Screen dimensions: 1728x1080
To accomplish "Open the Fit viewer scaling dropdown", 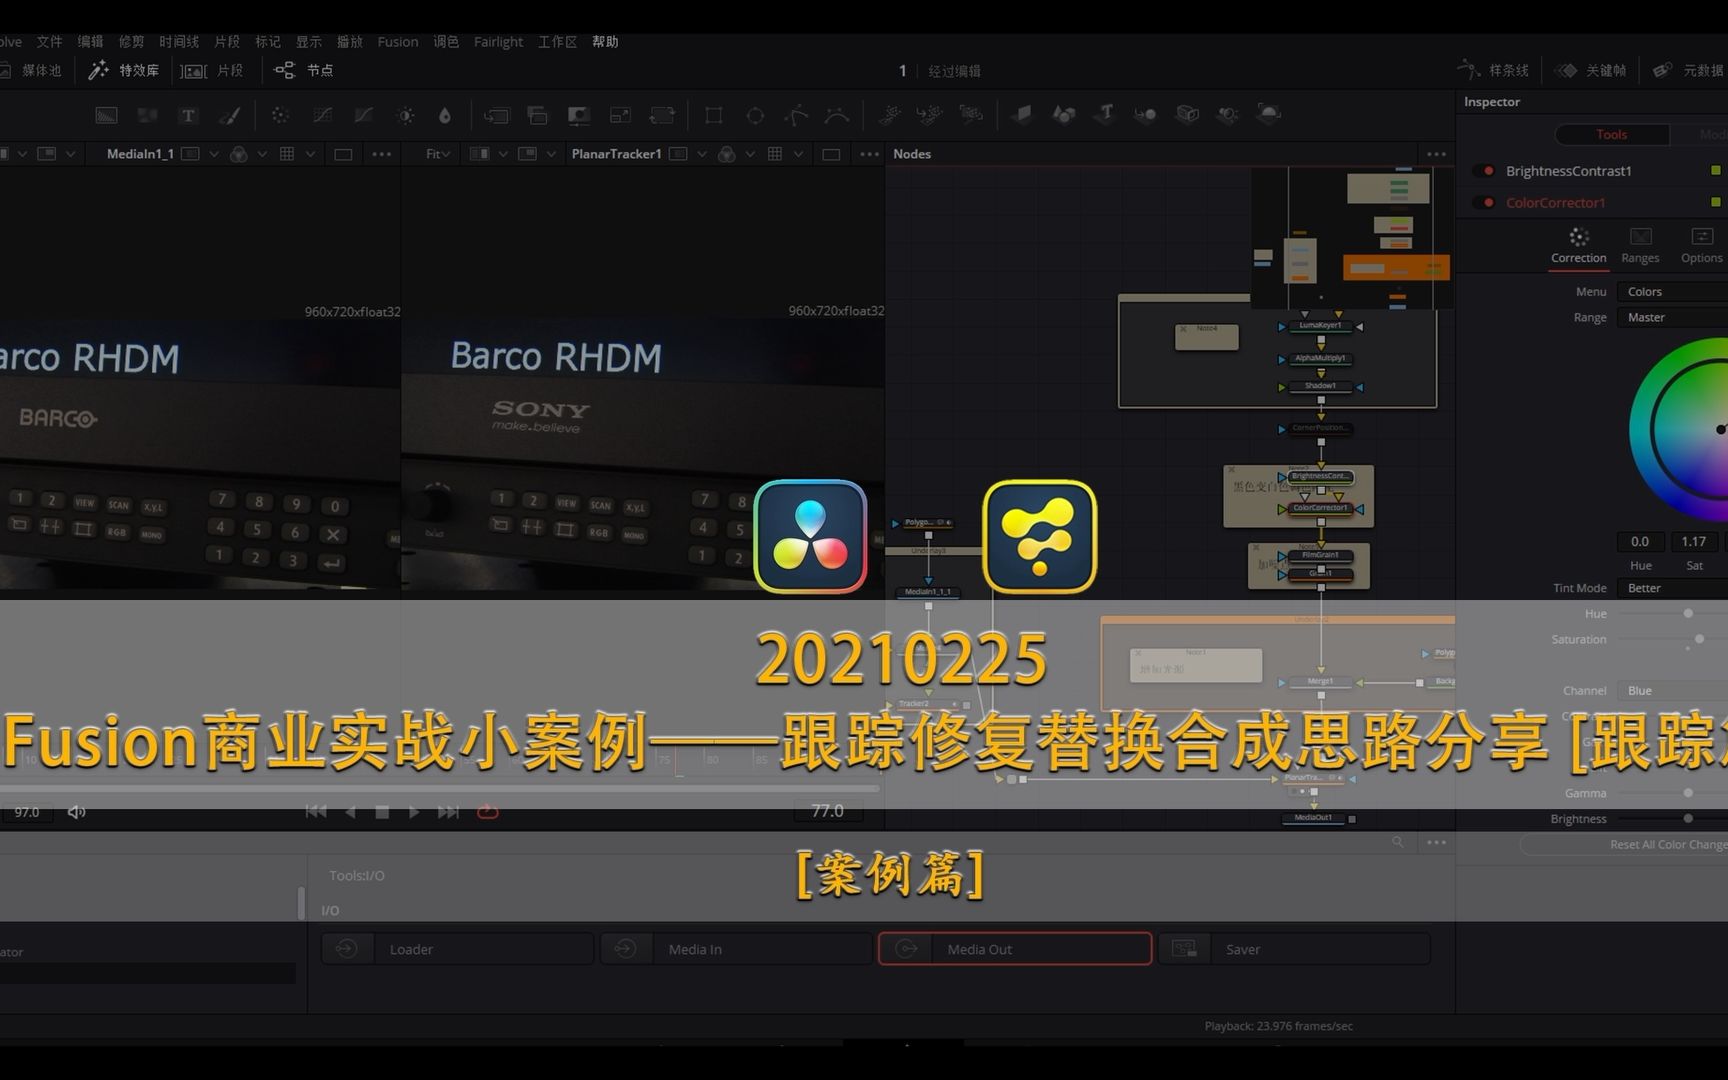I will (x=436, y=153).
